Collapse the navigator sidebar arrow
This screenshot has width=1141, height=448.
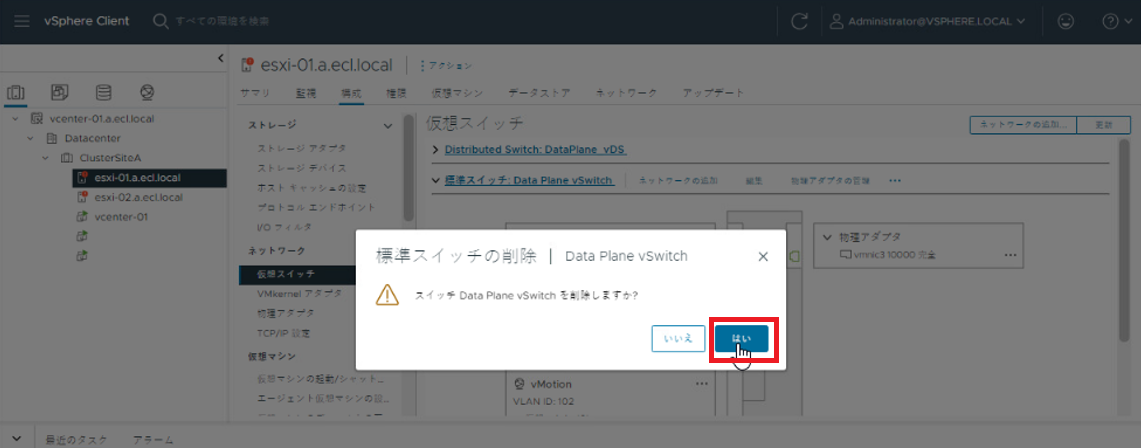pyautogui.click(x=220, y=59)
